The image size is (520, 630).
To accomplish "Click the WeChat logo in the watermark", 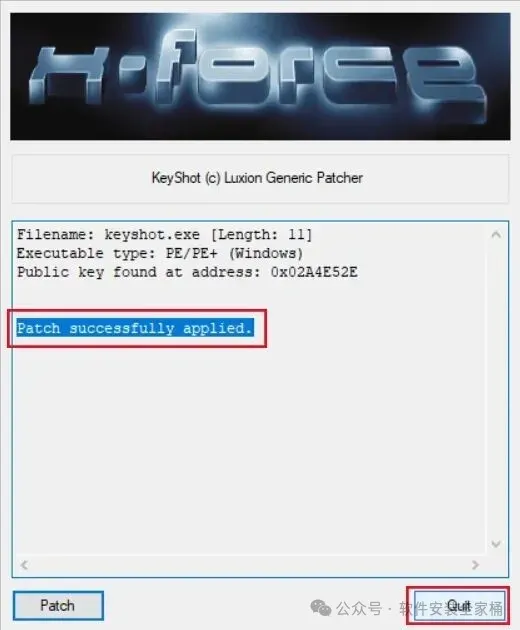I will point(321,608).
